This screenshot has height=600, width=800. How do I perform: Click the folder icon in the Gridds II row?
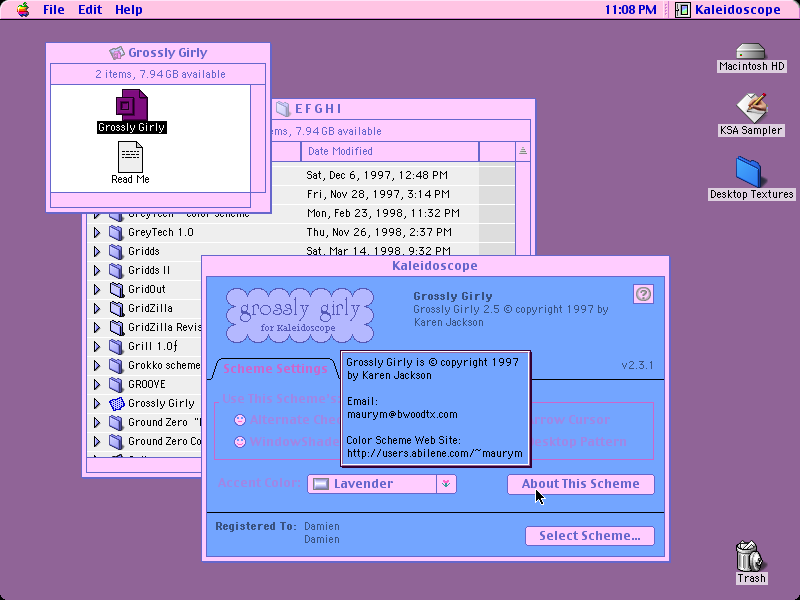116,270
